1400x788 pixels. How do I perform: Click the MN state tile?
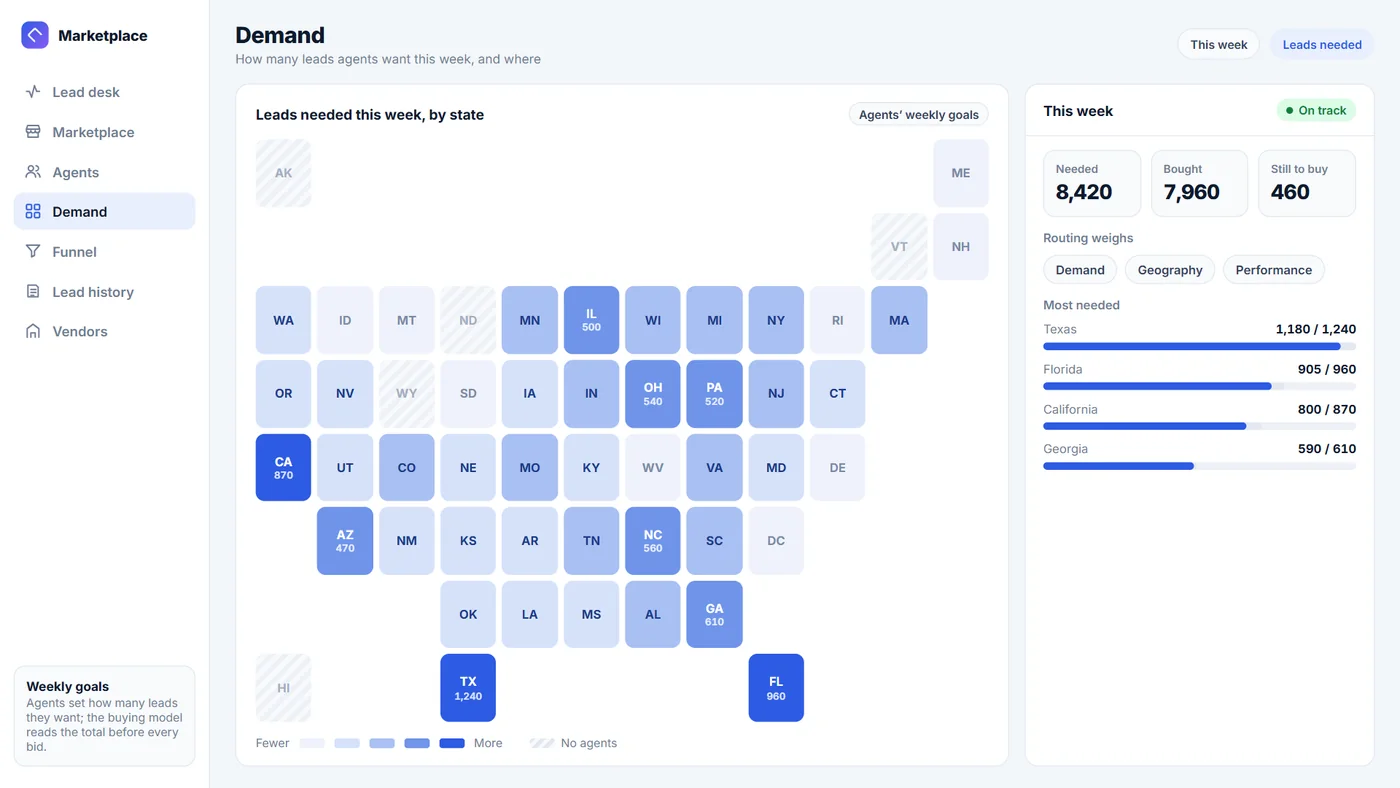point(530,320)
